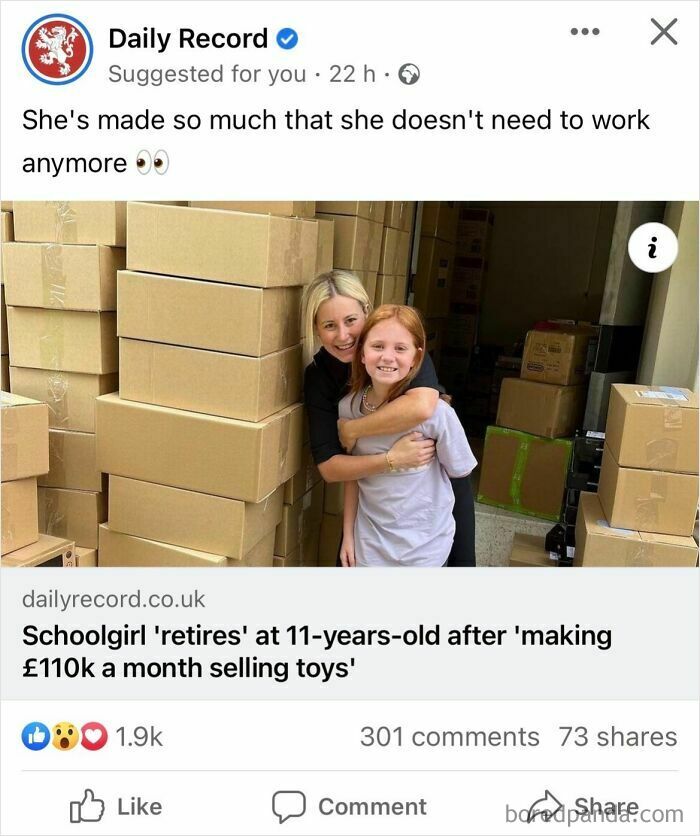Open the three-dot post options menu
The image size is (700, 836).
point(584,31)
